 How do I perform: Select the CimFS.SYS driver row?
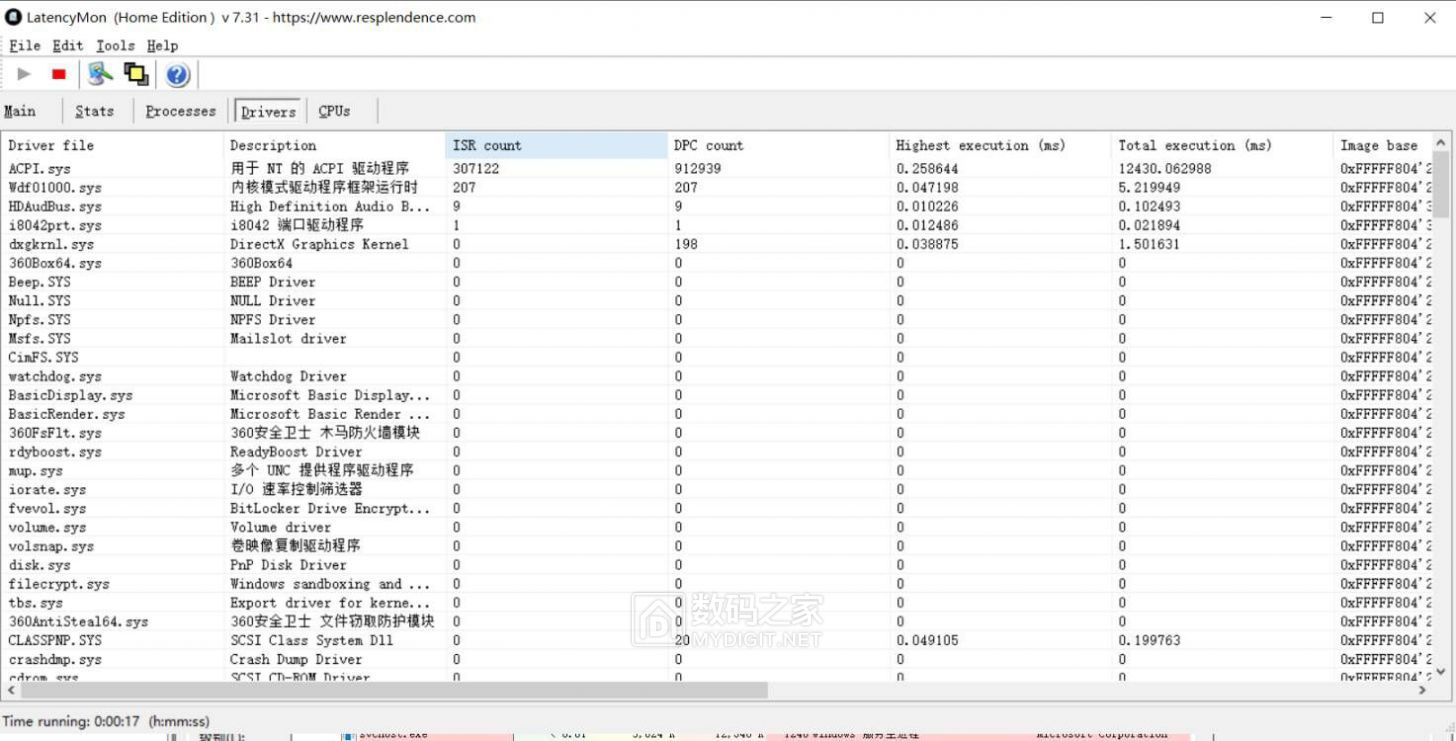click(717, 357)
